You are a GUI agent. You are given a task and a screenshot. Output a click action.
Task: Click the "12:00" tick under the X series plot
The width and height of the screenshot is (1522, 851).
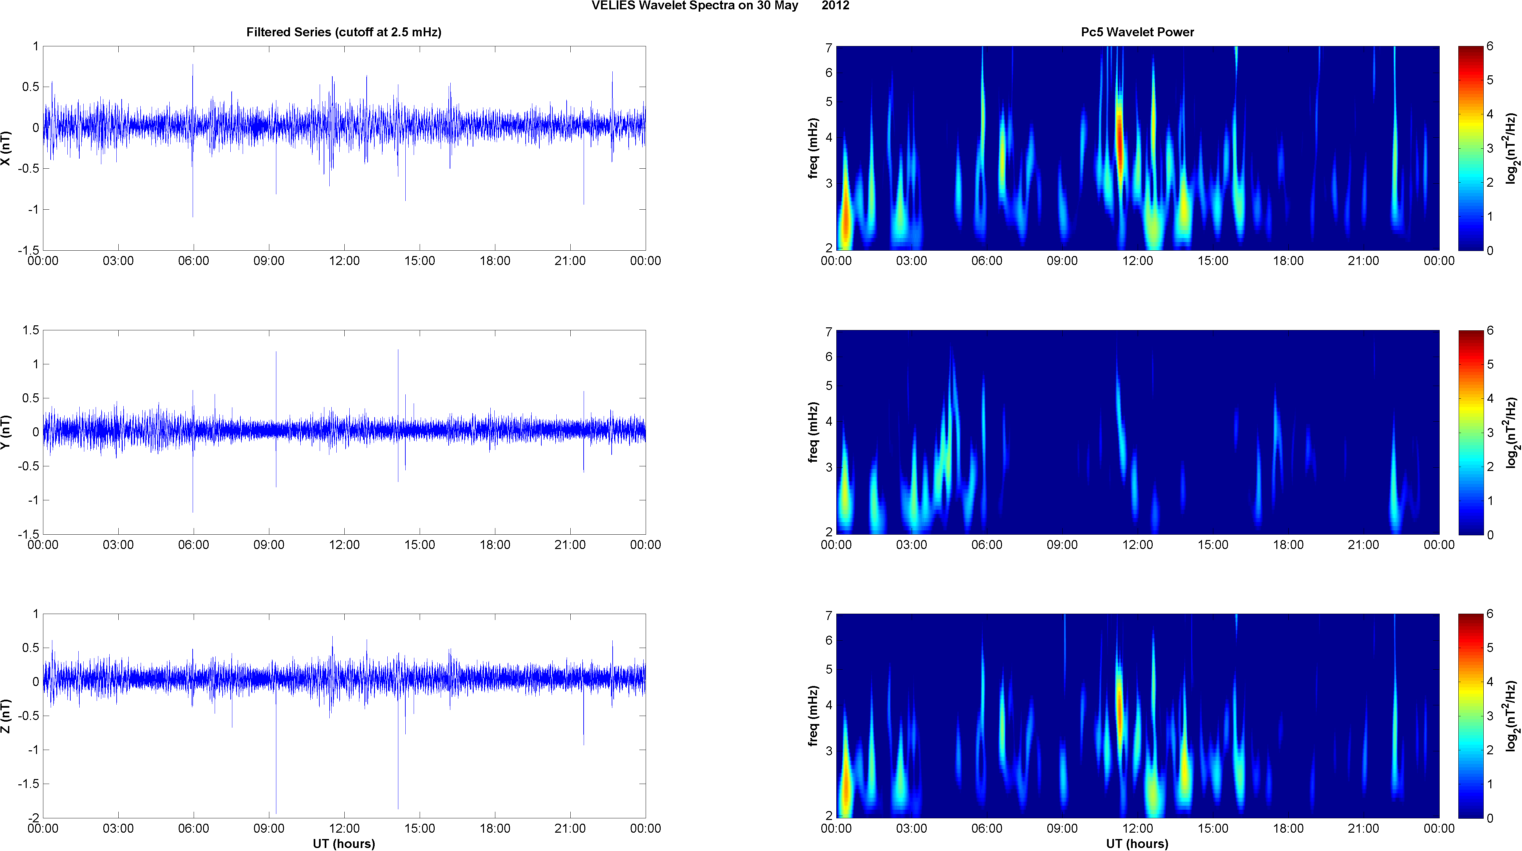pyautogui.click(x=344, y=261)
